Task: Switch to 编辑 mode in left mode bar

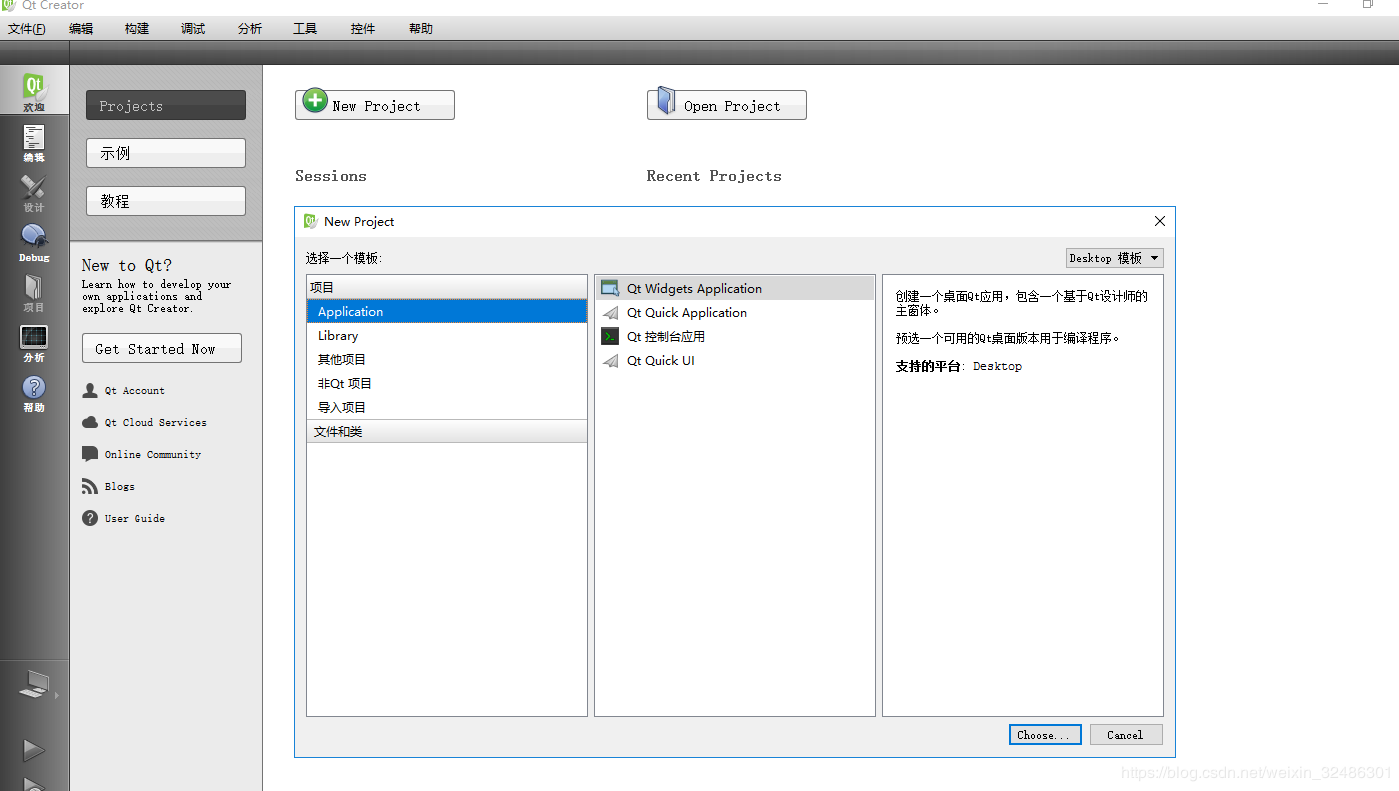Action: click(x=34, y=143)
